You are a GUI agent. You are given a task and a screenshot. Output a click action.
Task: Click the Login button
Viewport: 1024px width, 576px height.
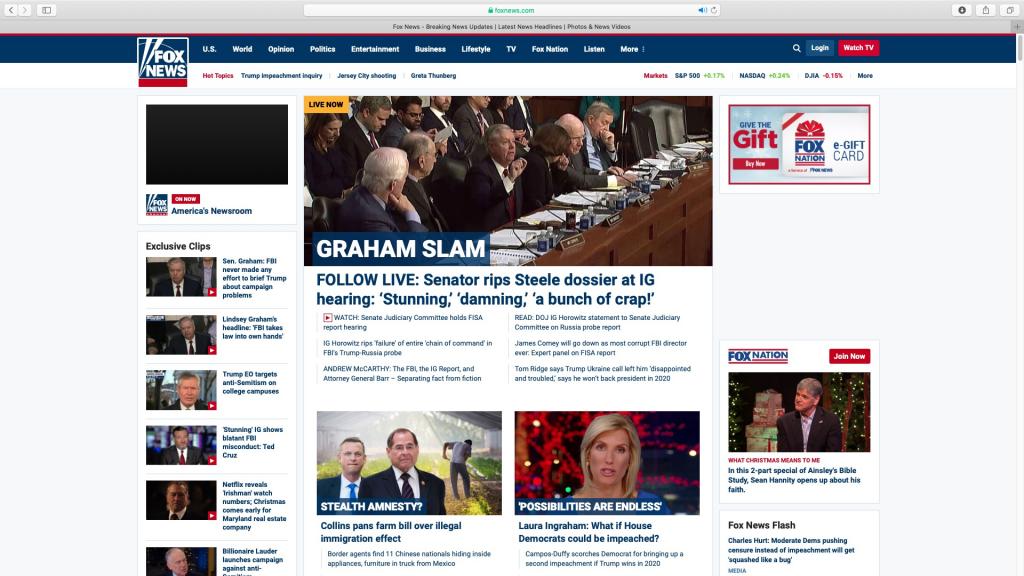point(820,48)
